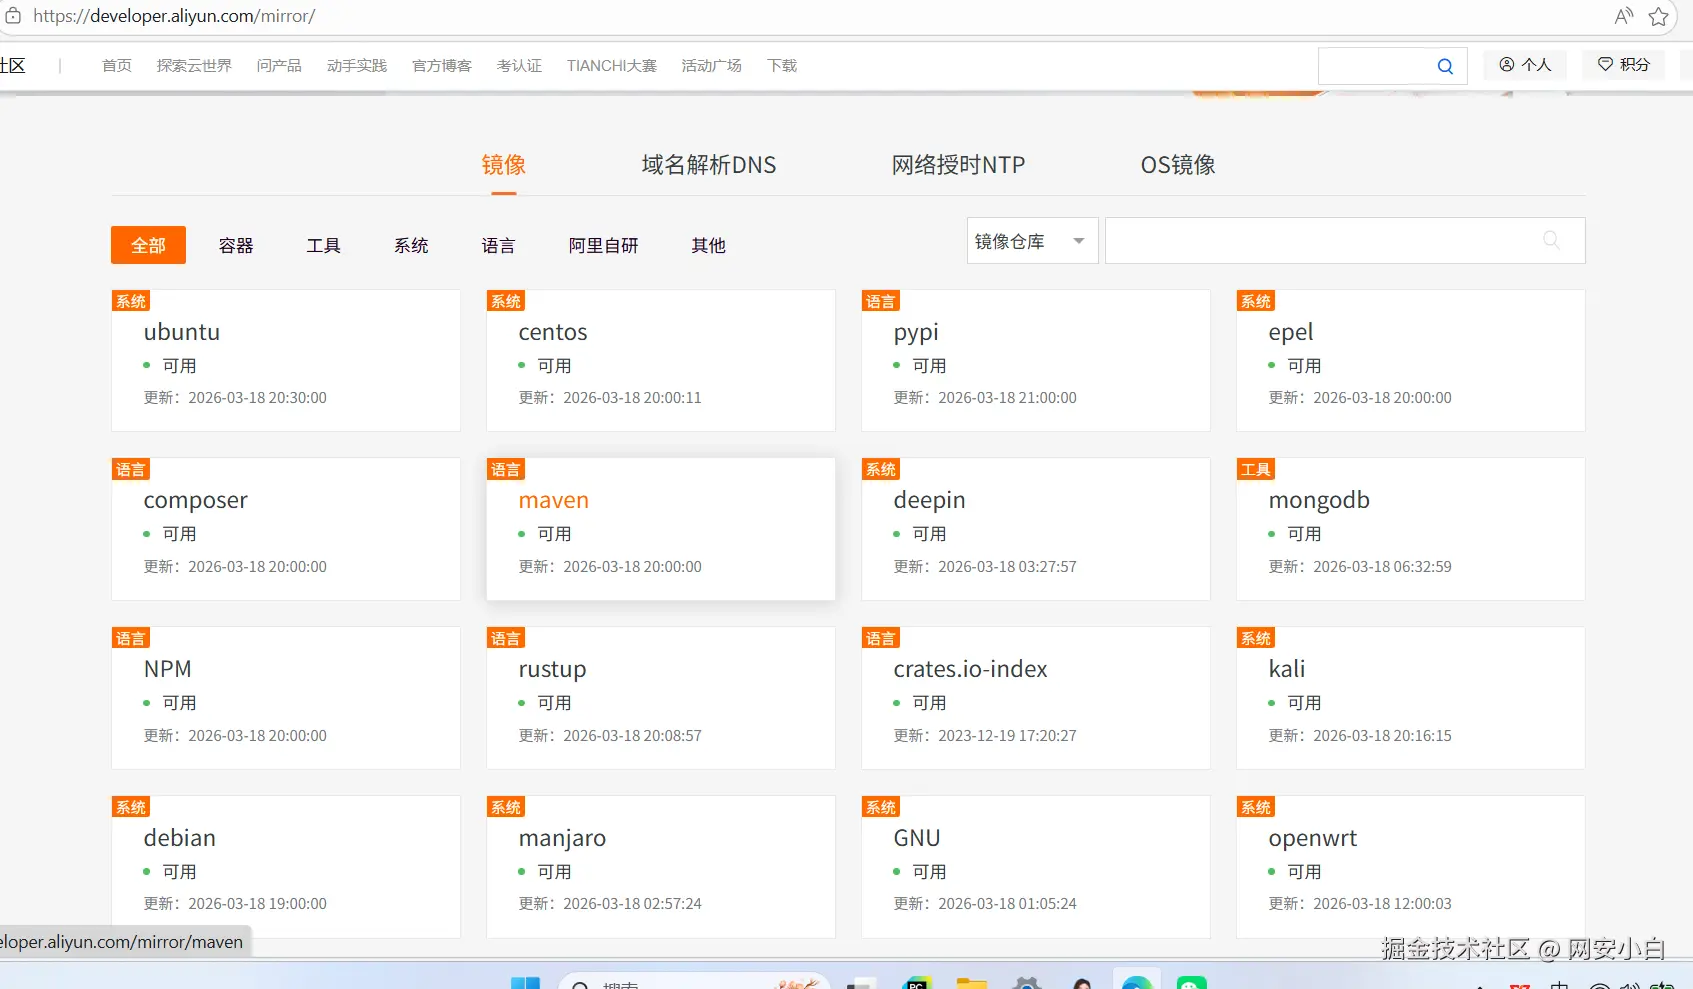Expand the 镜像仓库 dropdown

[x=1032, y=241]
